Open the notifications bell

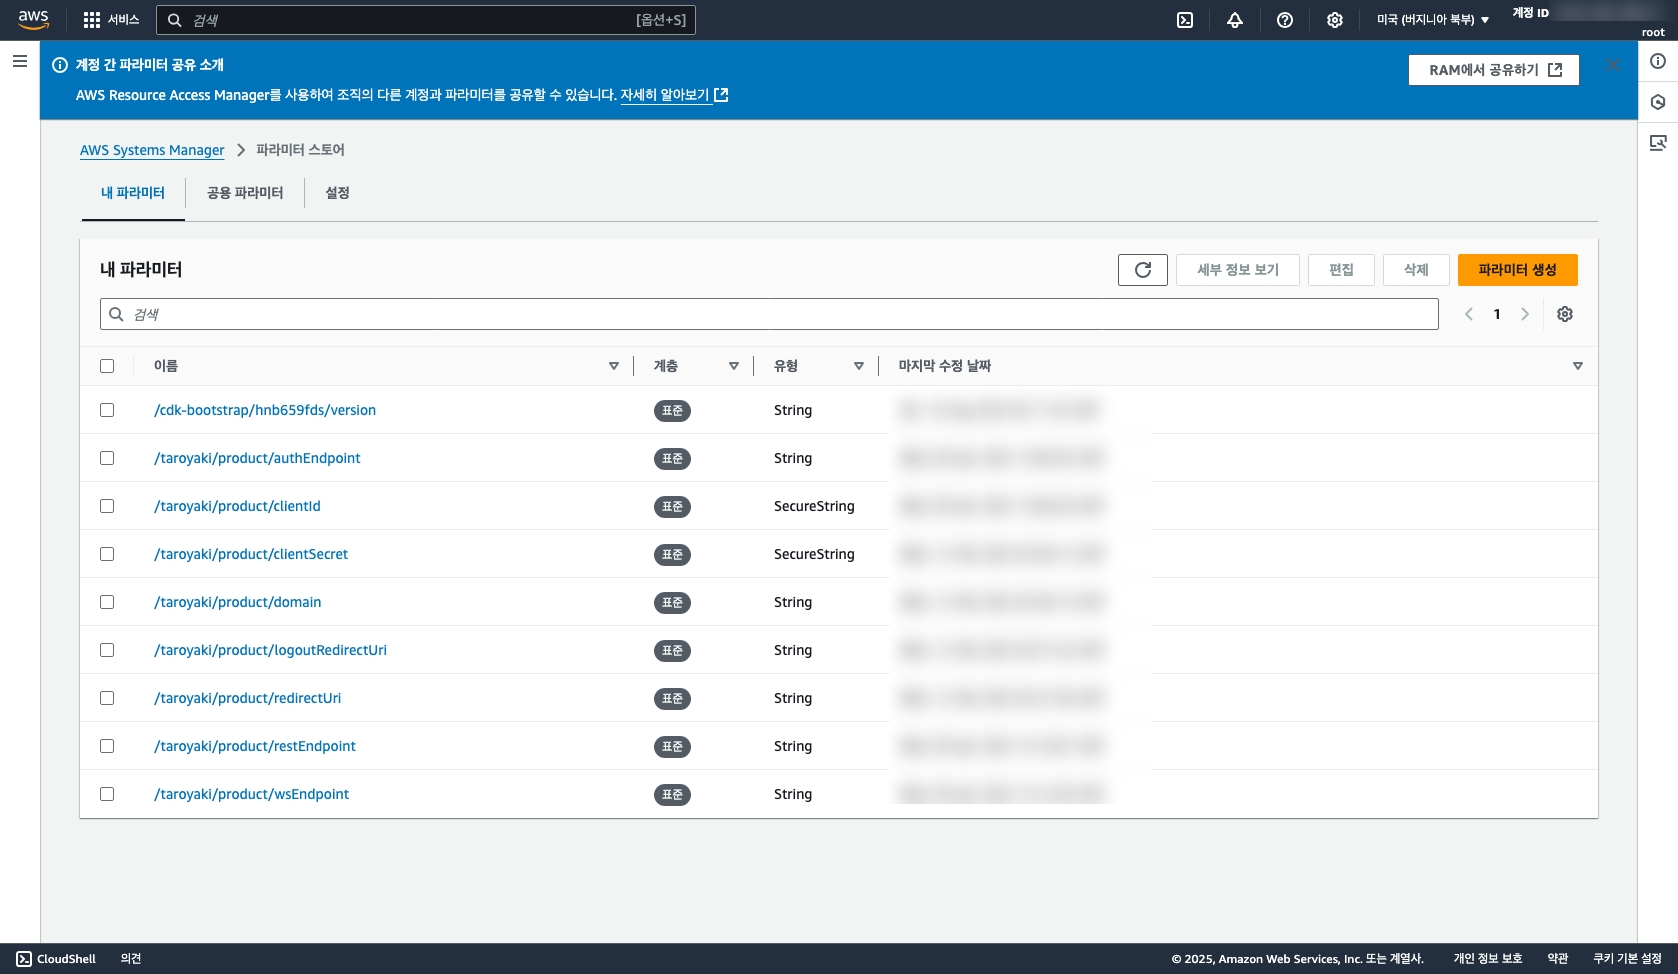click(1235, 20)
